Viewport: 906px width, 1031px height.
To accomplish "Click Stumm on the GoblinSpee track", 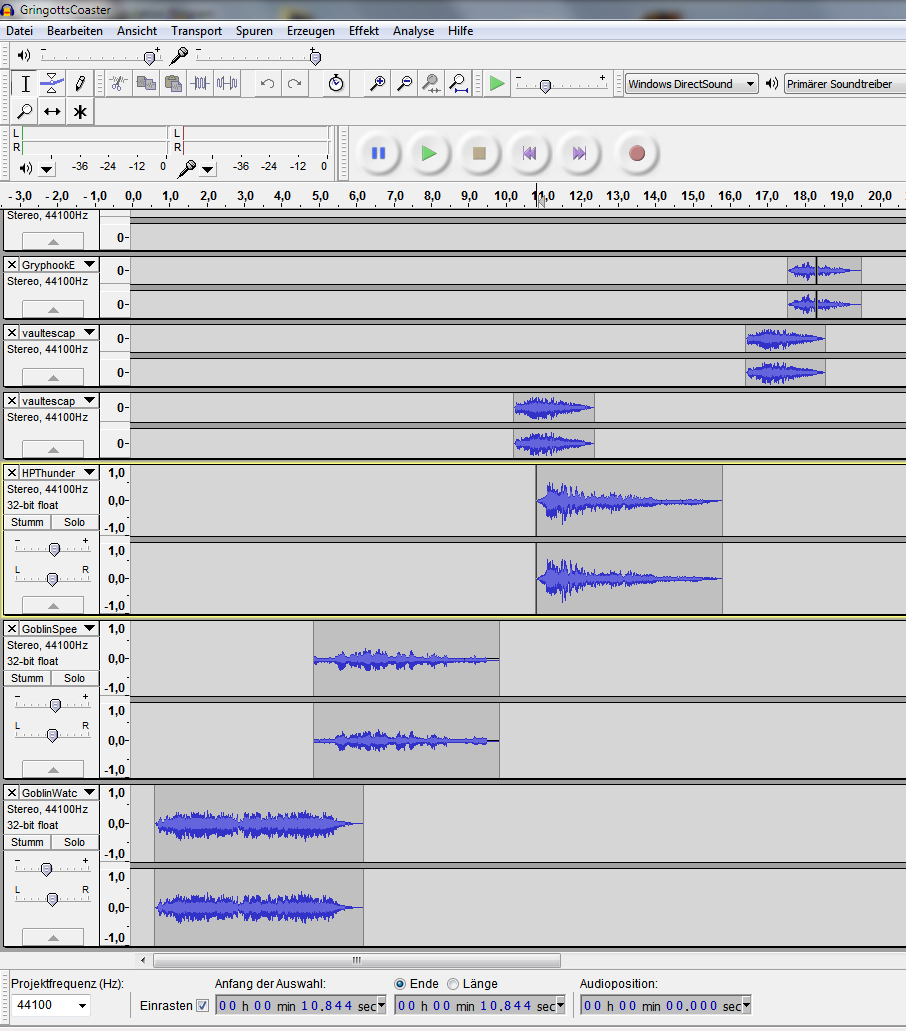I will (x=27, y=678).
